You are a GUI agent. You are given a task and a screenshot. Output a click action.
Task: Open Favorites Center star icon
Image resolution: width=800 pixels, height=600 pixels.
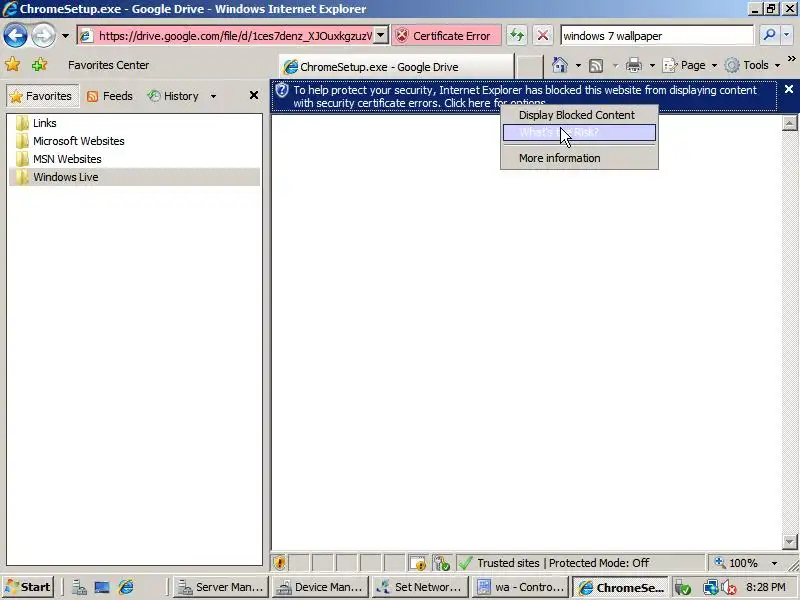[x=12, y=65]
